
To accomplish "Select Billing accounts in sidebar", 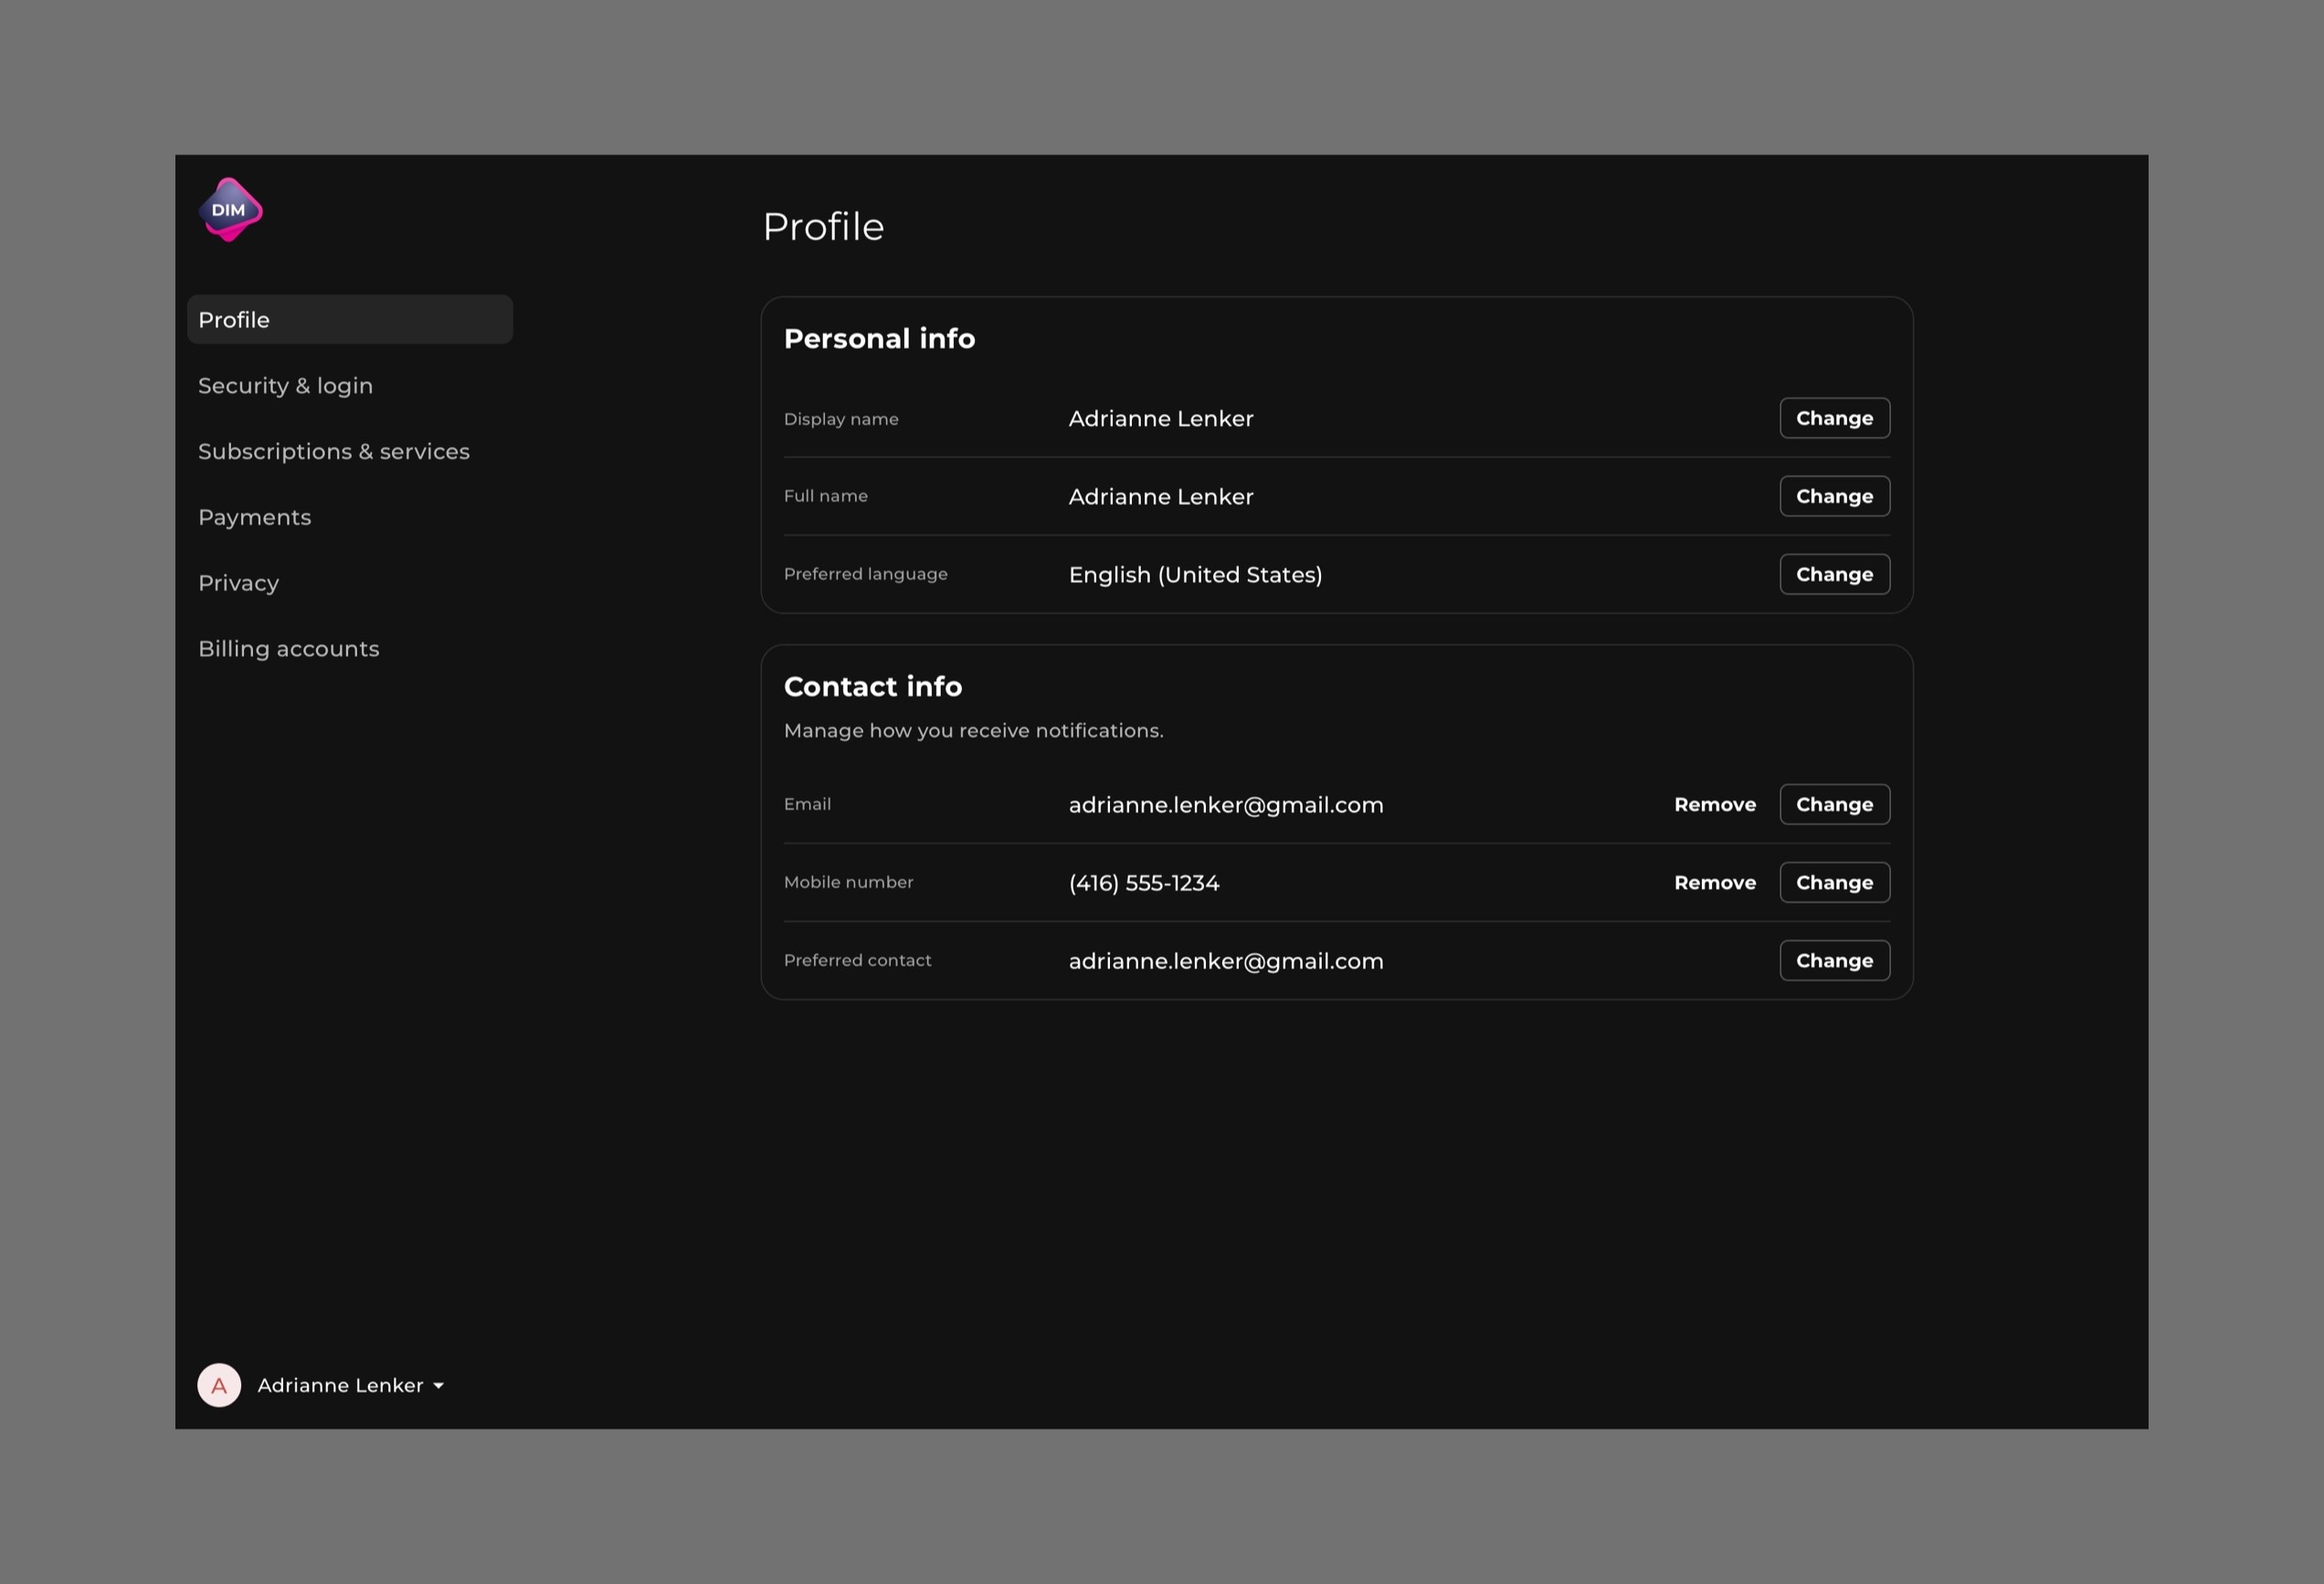I will 289,649.
